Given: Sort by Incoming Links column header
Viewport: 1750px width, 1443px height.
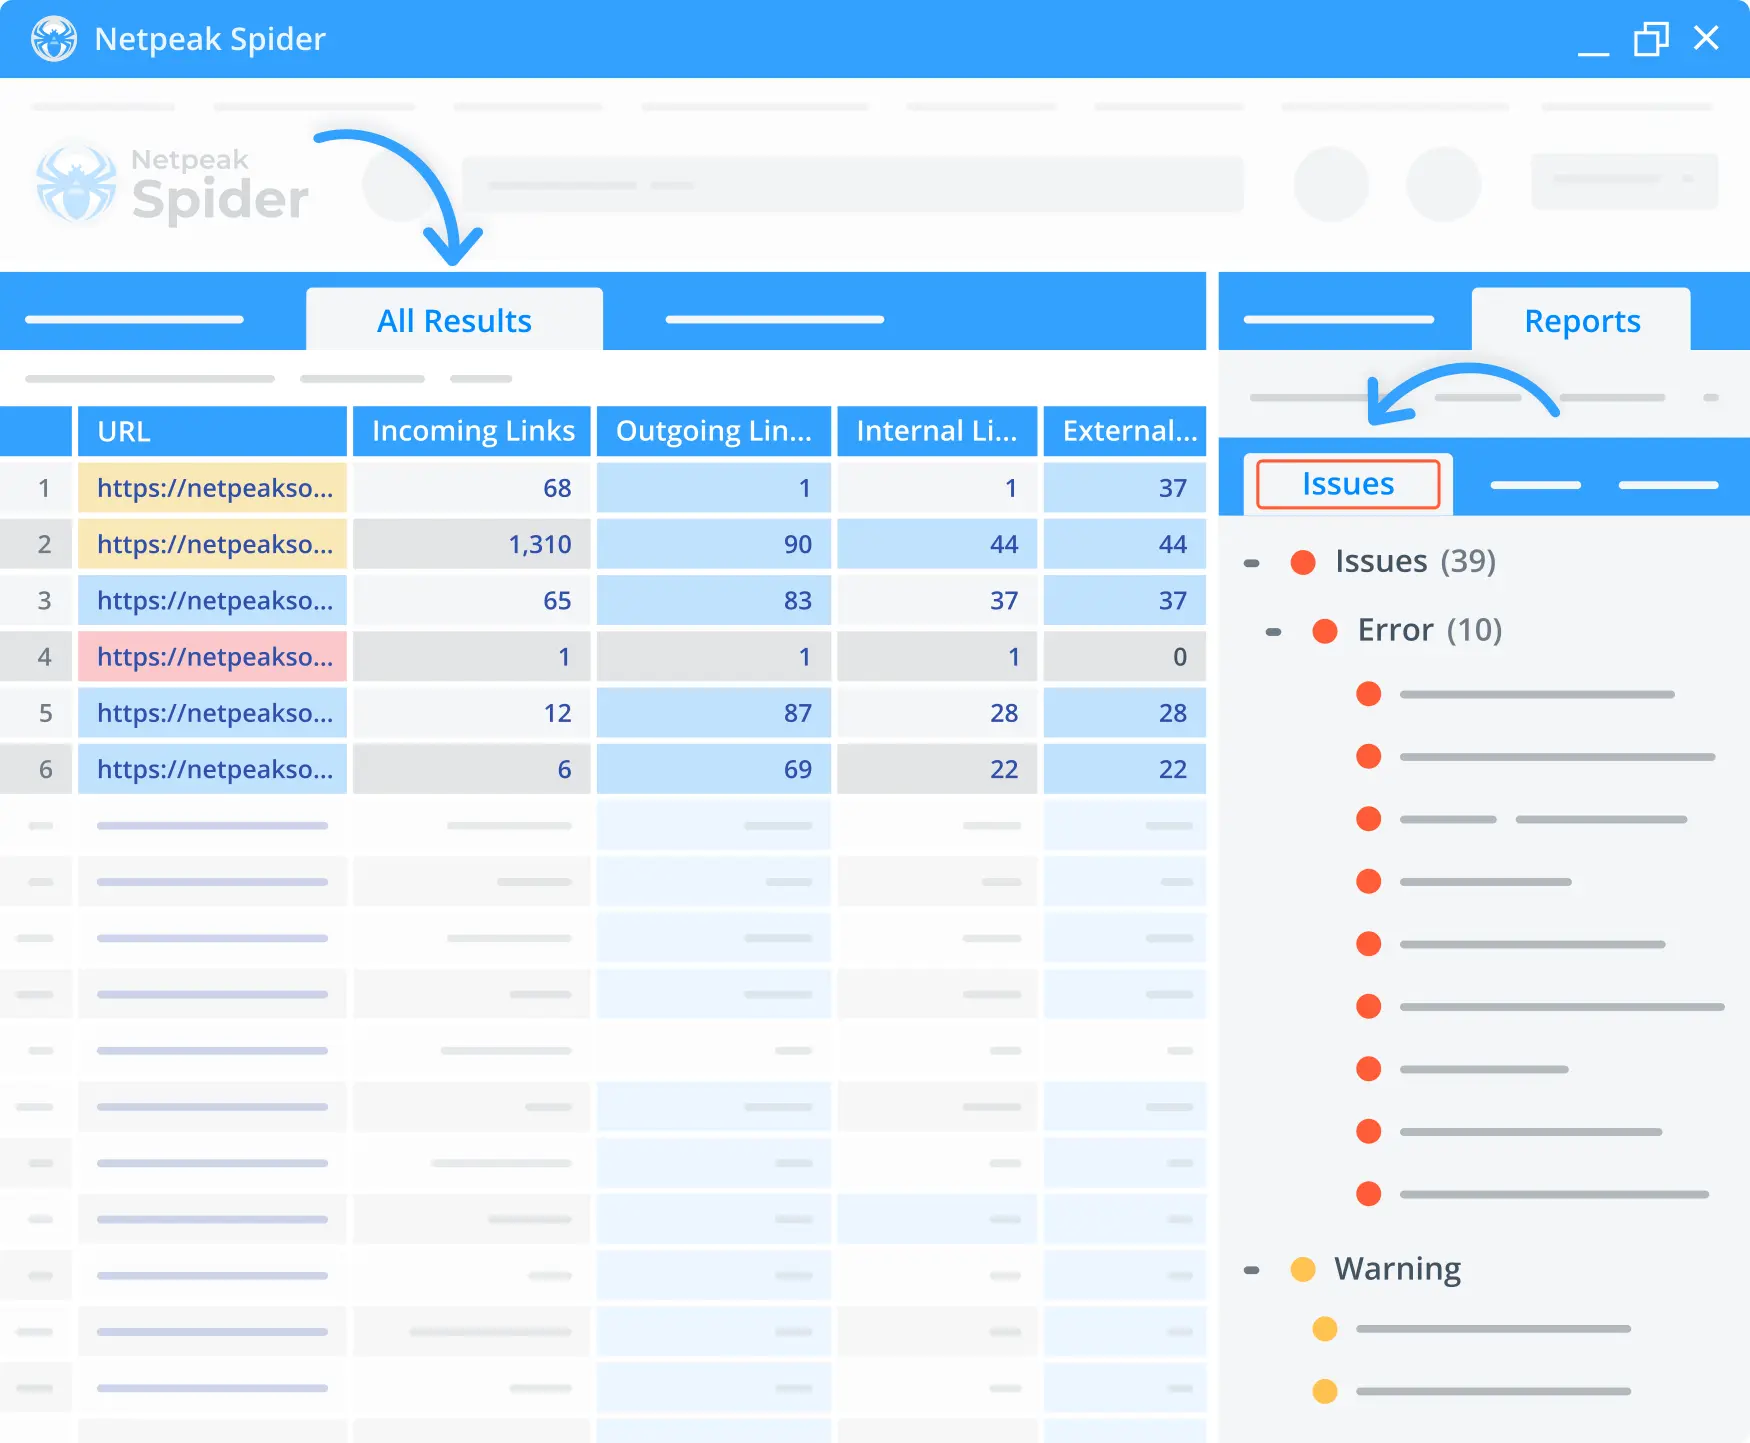Looking at the screenshot, I should click(472, 431).
